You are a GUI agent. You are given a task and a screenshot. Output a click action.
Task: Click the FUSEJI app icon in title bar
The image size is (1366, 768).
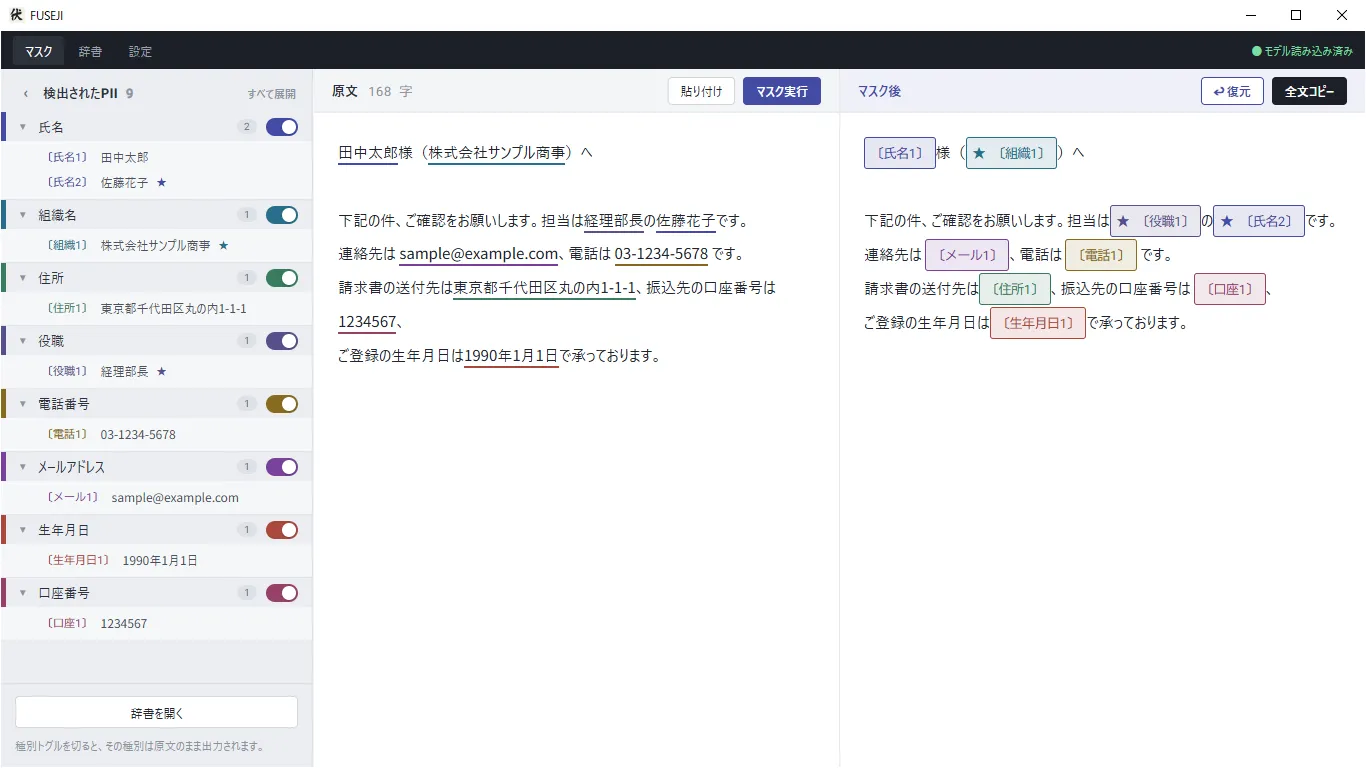(x=17, y=15)
